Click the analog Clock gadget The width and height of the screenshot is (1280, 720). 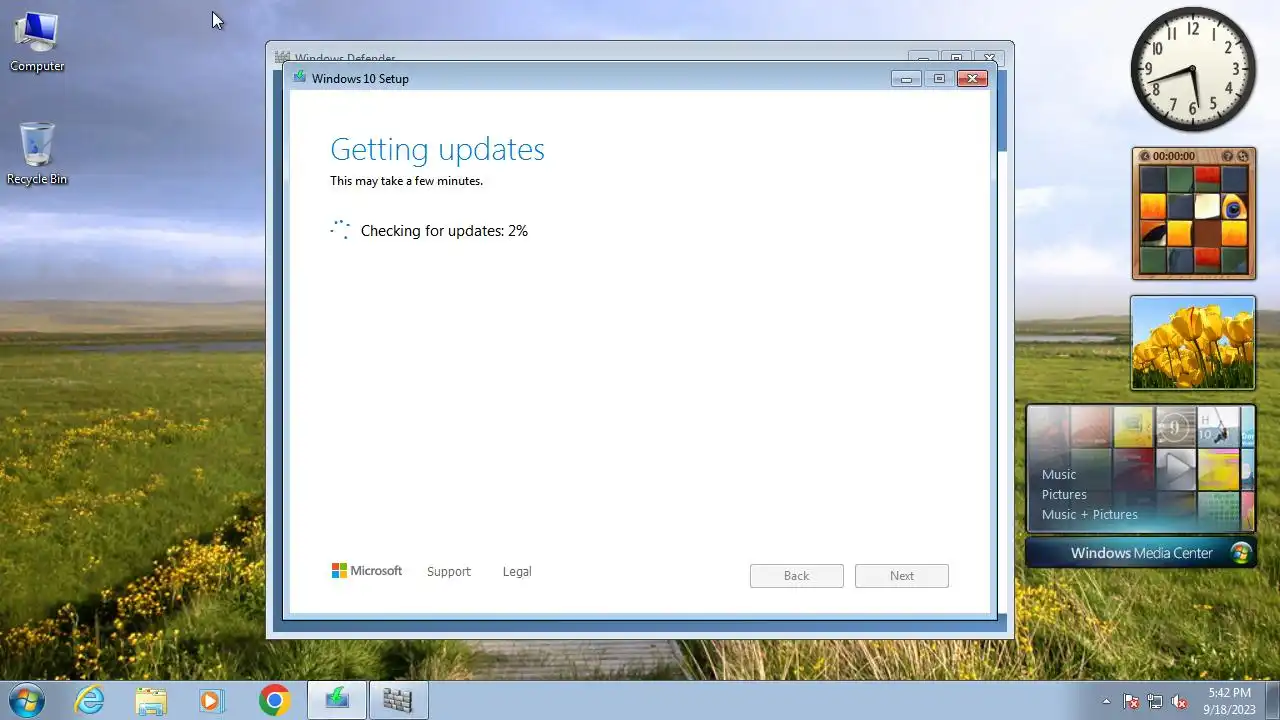[x=1193, y=69]
